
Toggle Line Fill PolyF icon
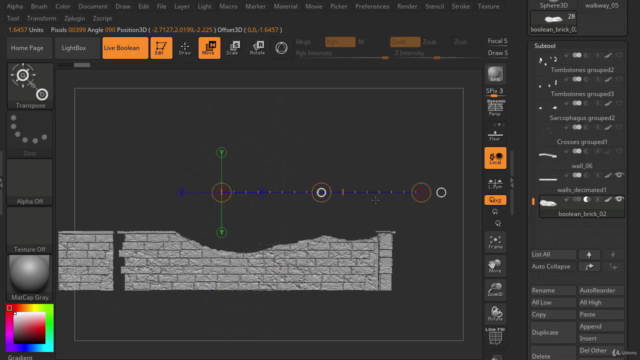(495, 336)
